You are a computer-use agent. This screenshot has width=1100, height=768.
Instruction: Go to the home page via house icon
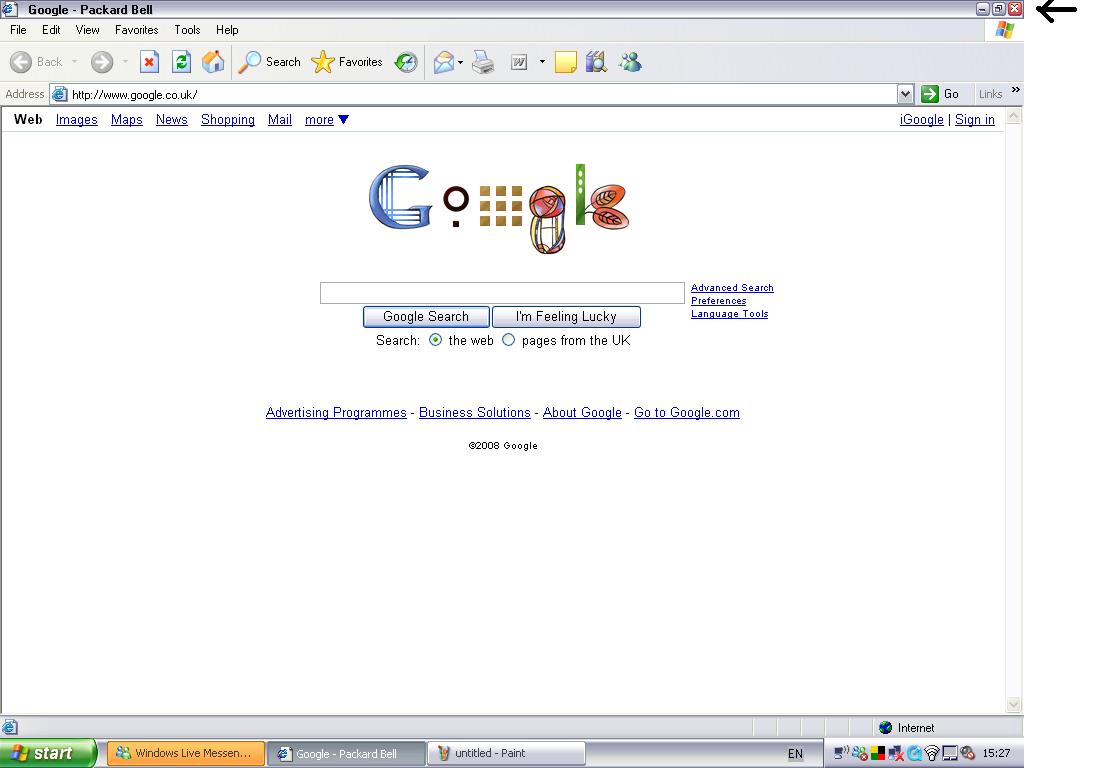(213, 62)
